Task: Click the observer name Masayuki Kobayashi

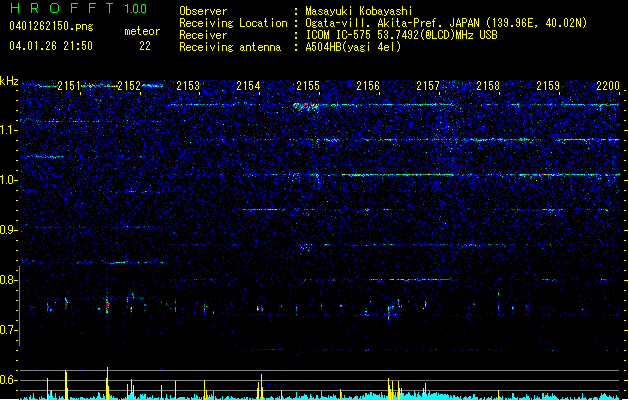Action: click(x=359, y=11)
